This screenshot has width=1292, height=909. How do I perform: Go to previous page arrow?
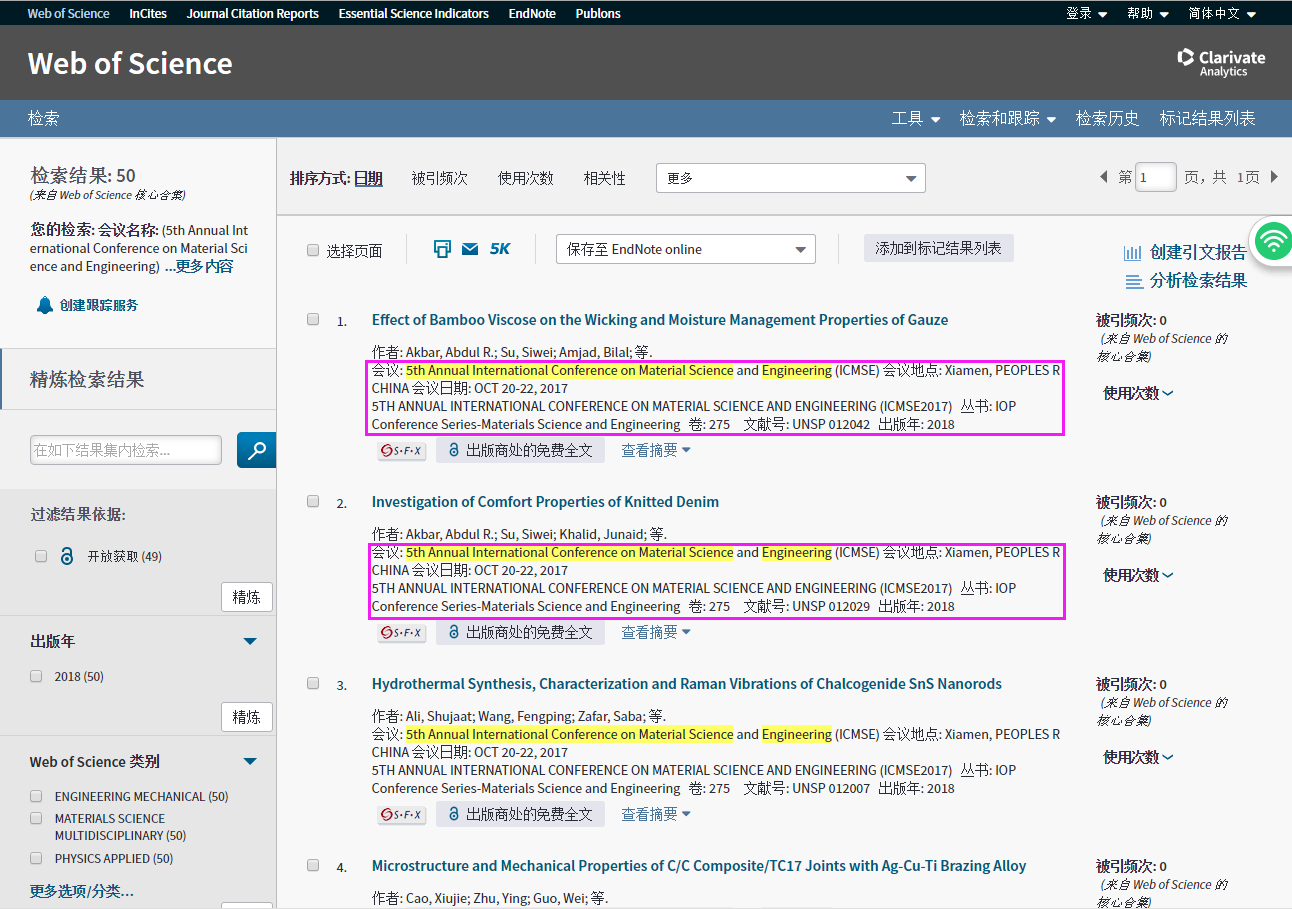(1104, 177)
